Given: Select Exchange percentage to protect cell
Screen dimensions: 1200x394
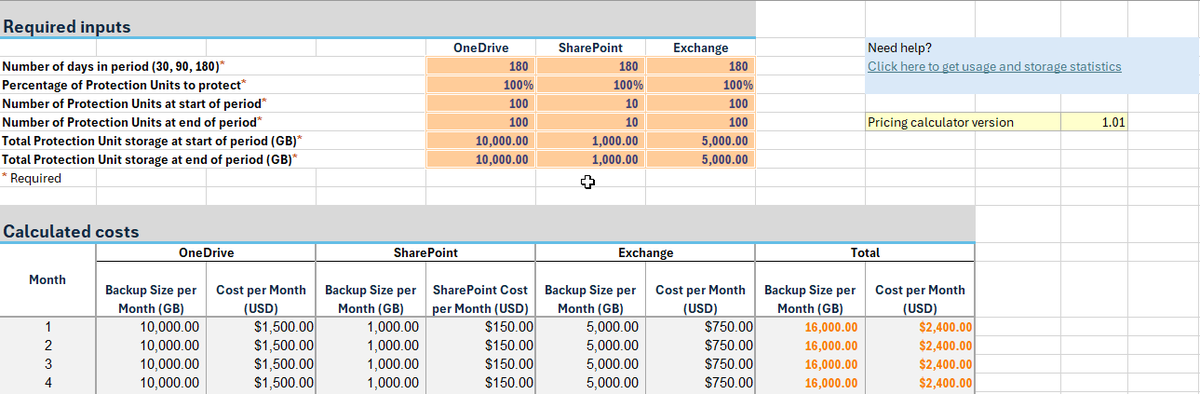Looking at the screenshot, I should tap(700, 85).
